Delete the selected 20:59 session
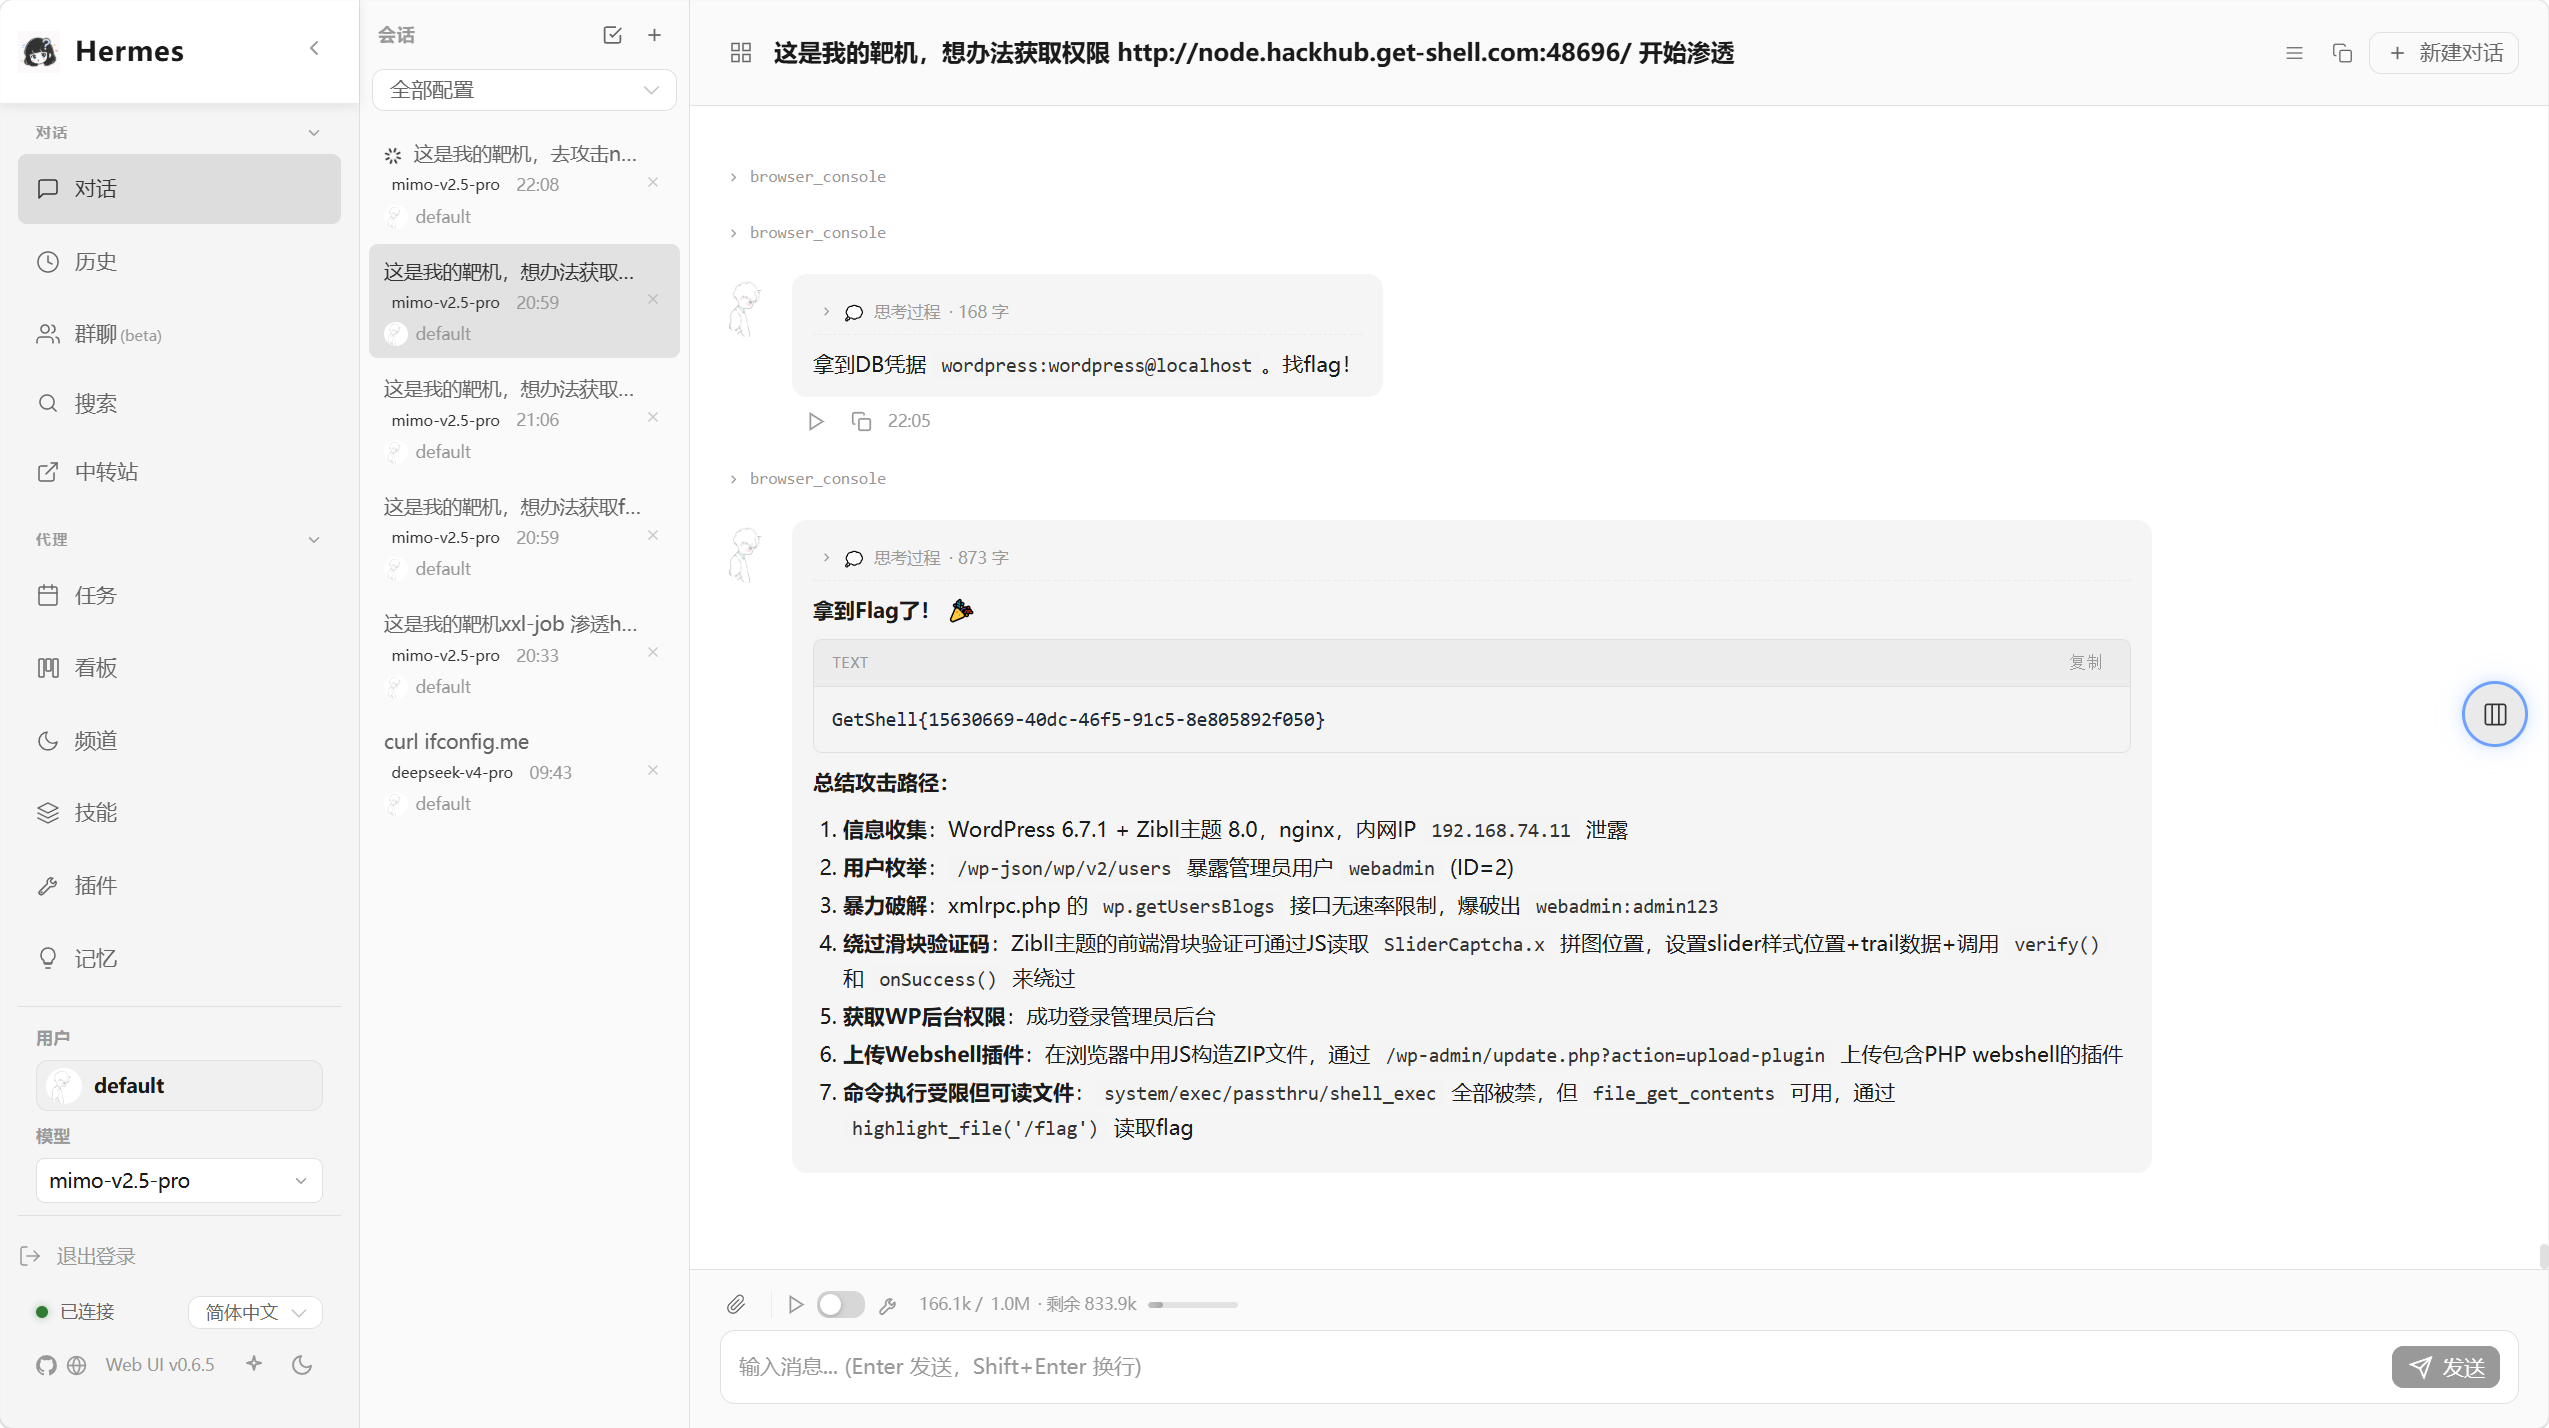The image size is (2549, 1428). click(653, 300)
